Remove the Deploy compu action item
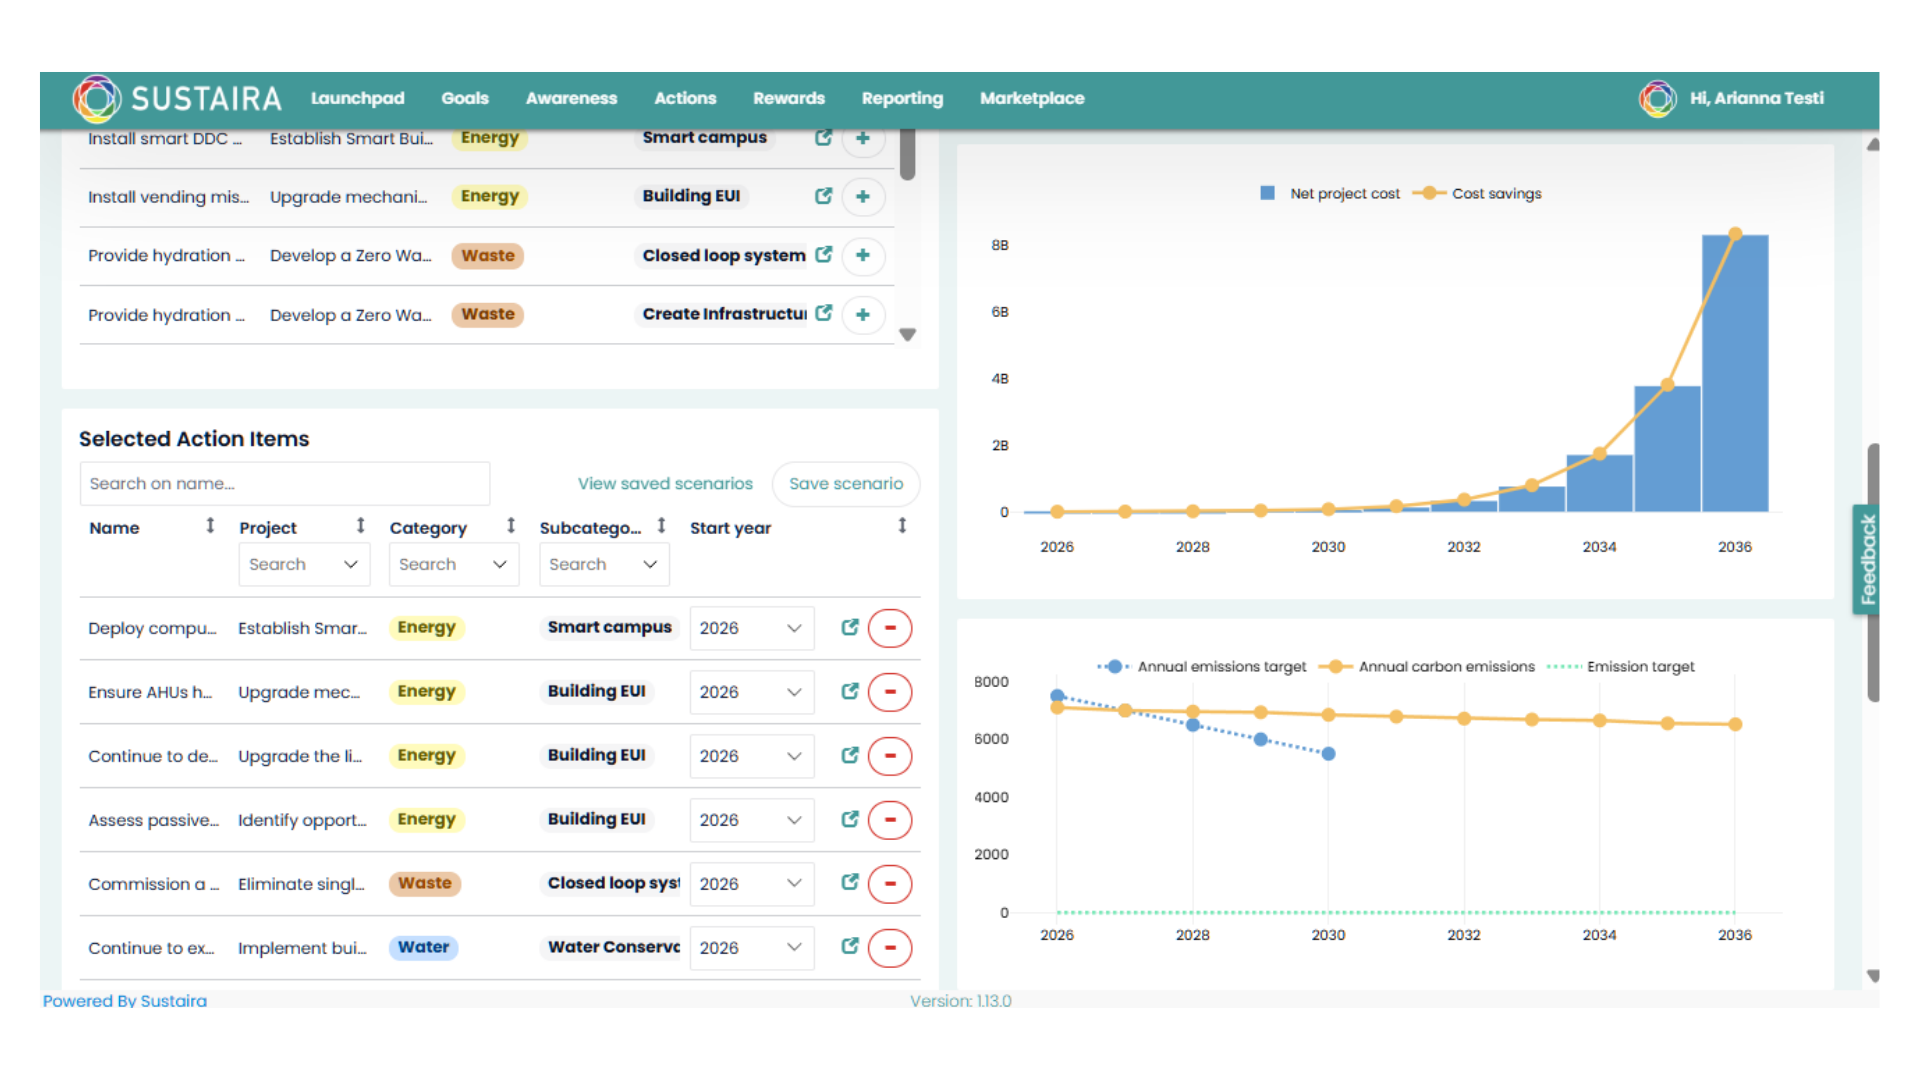Viewport: 1920px width, 1080px height. pyautogui.click(x=890, y=628)
